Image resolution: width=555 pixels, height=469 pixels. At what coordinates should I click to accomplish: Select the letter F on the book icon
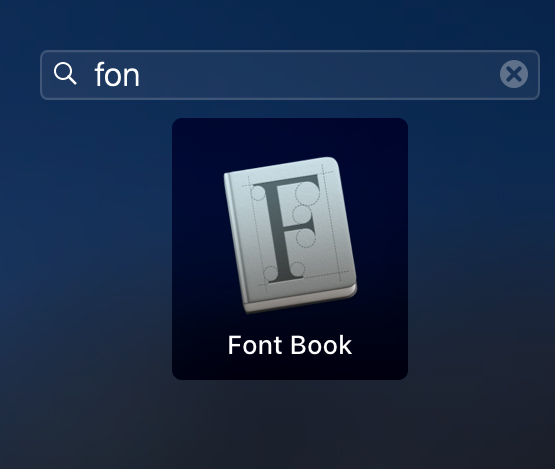pyautogui.click(x=286, y=228)
